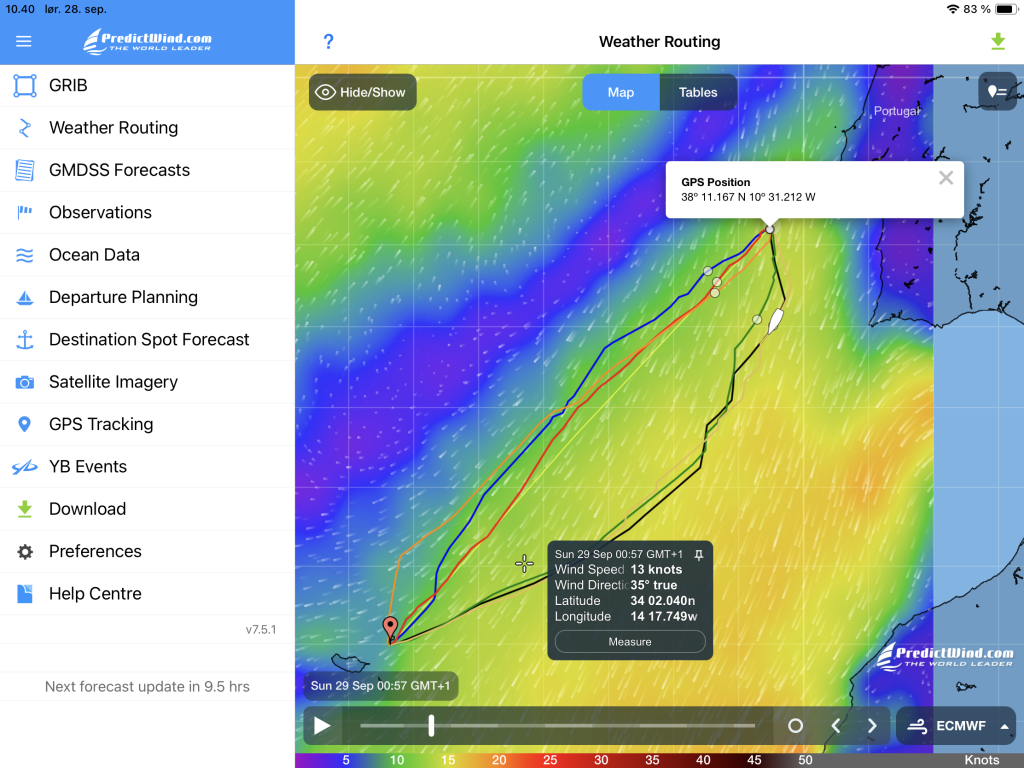The width and height of the screenshot is (1024, 768).
Task: Click the Weather Routing route icon
Action: (x=25, y=128)
